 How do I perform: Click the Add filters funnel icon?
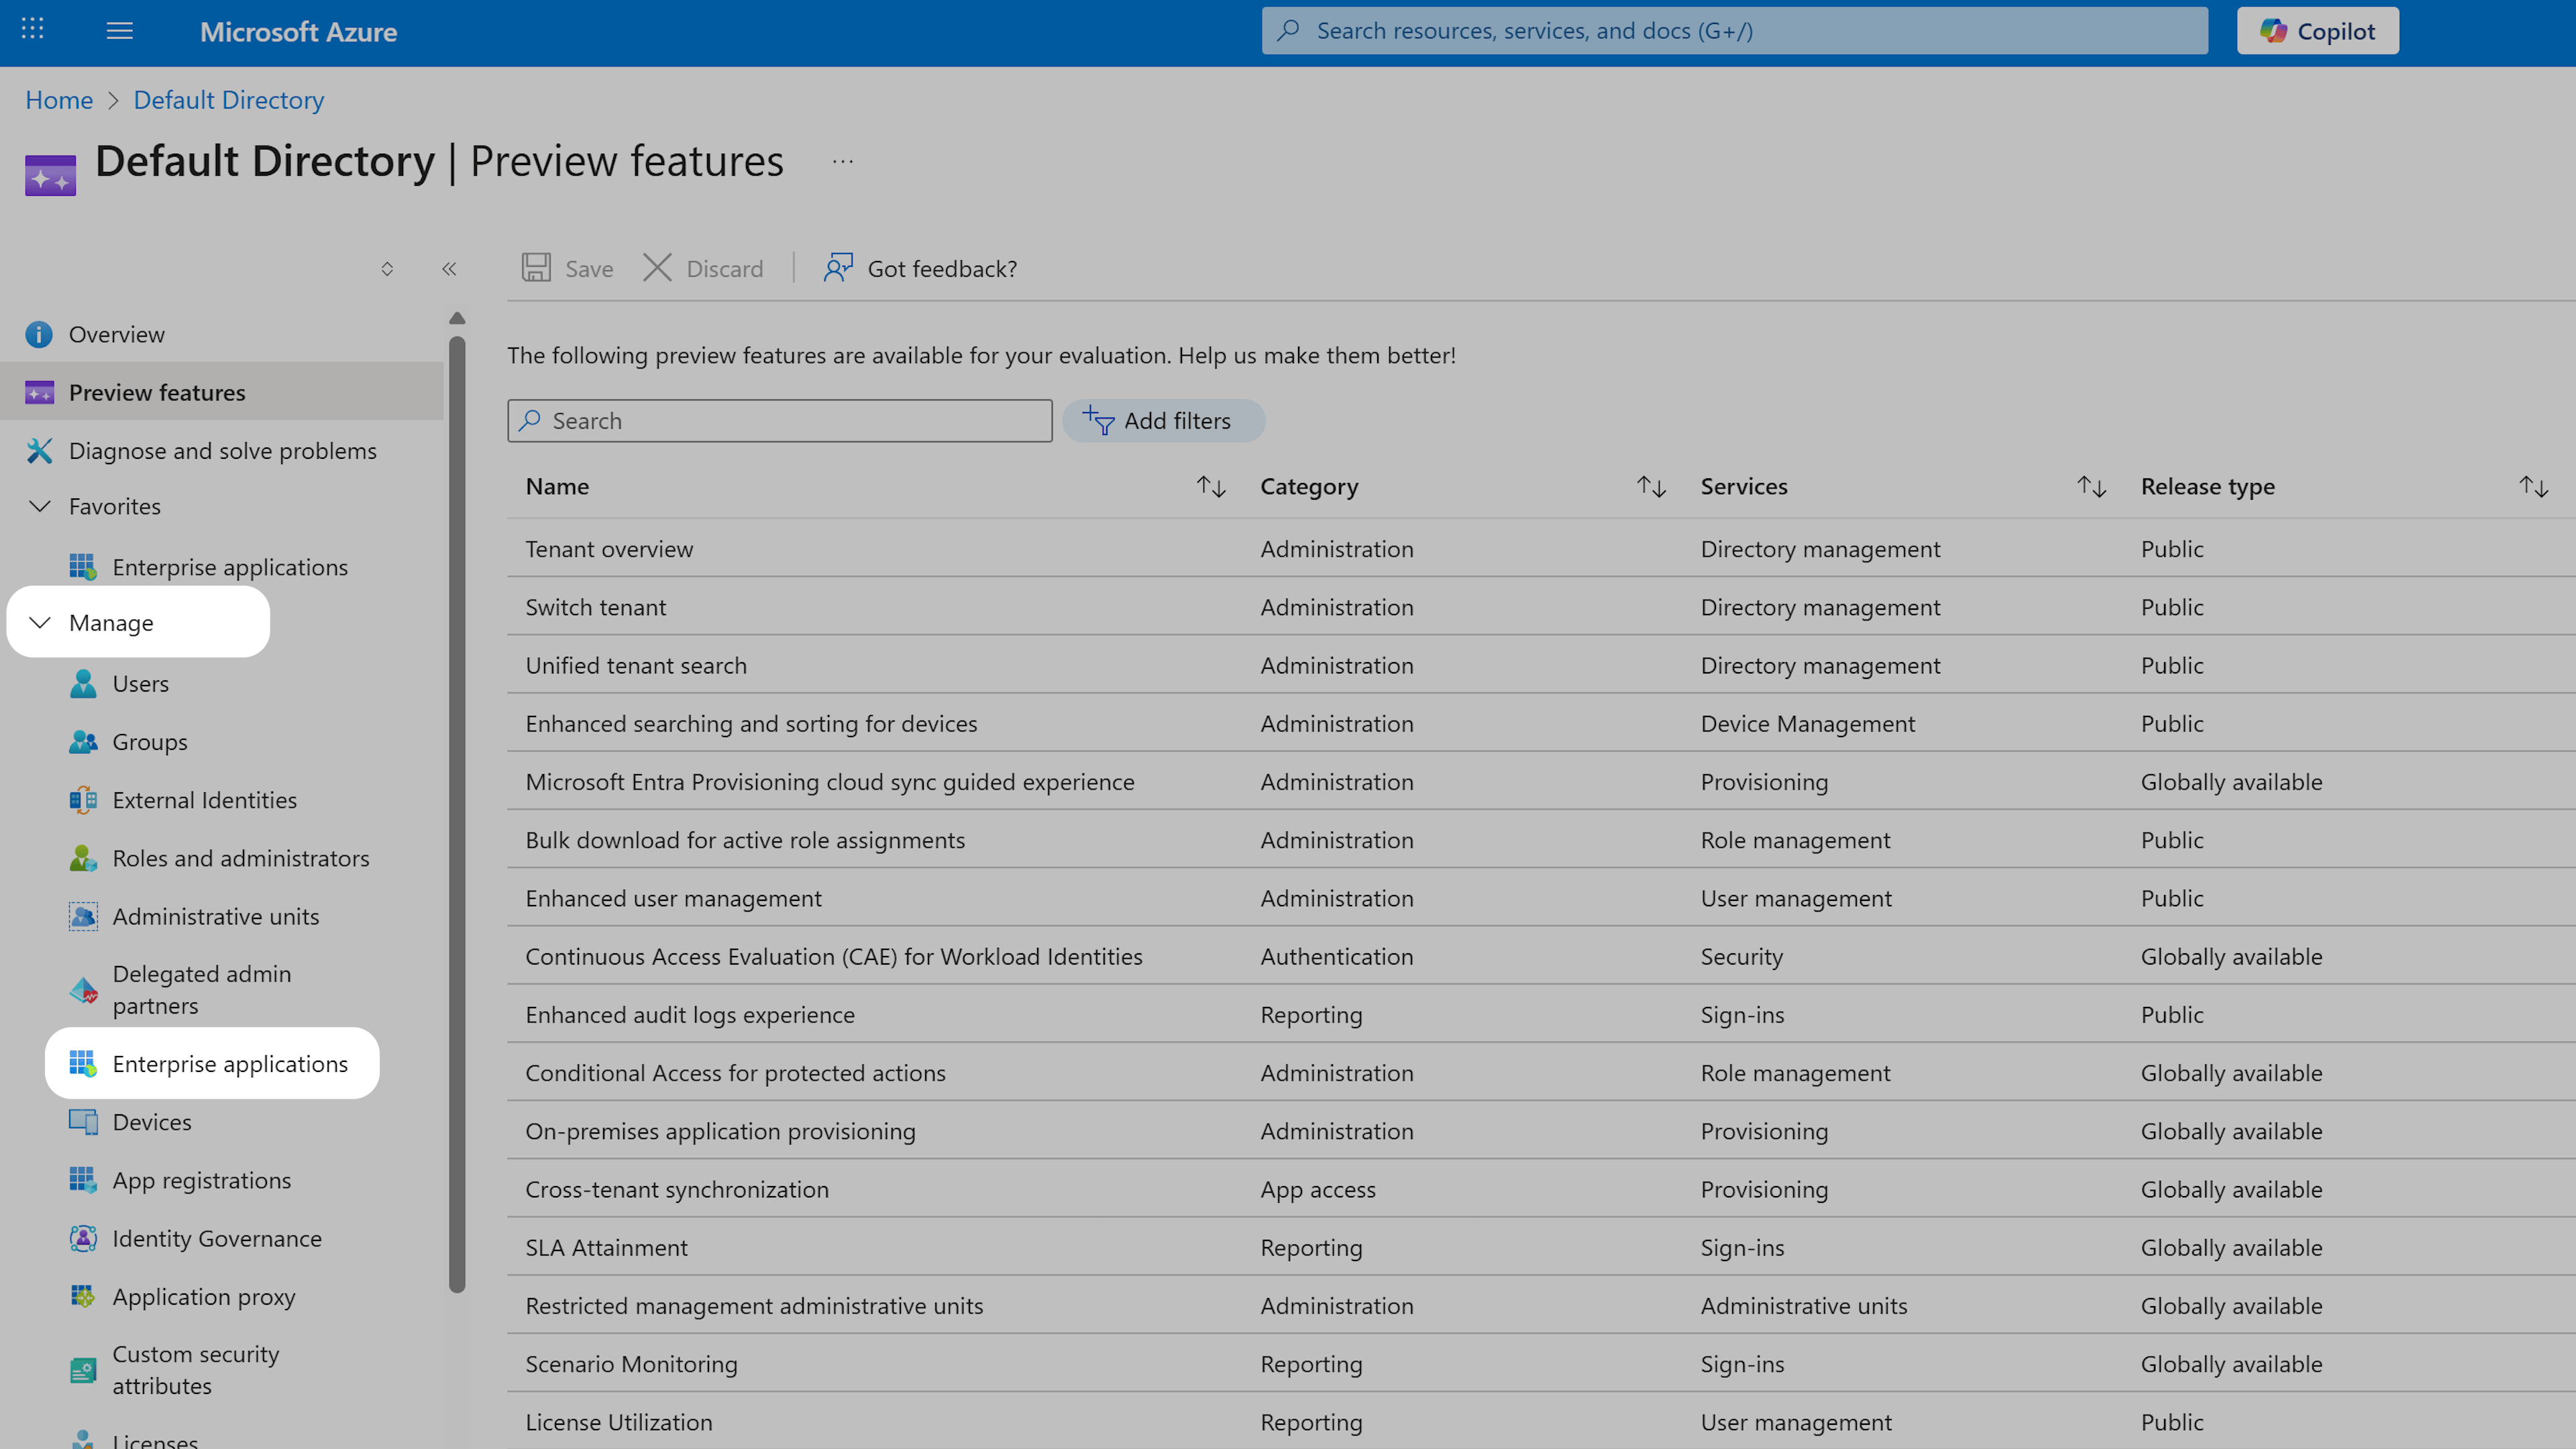pyautogui.click(x=1098, y=421)
